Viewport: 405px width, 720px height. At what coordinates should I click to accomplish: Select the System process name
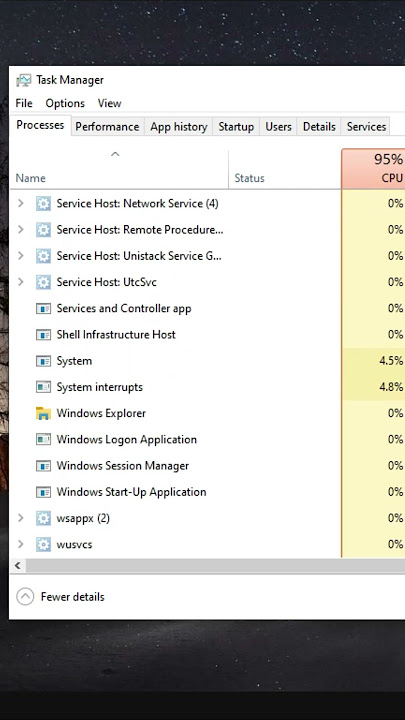(x=74, y=361)
